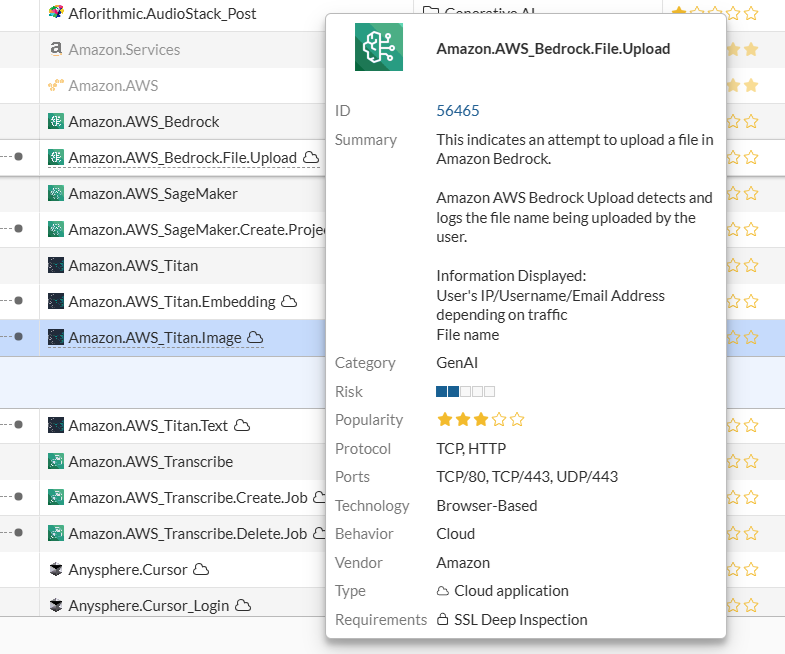Click the Amazon.AWS_Transcribe app icon
Viewport: 785px width, 654px height.
point(56,462)
